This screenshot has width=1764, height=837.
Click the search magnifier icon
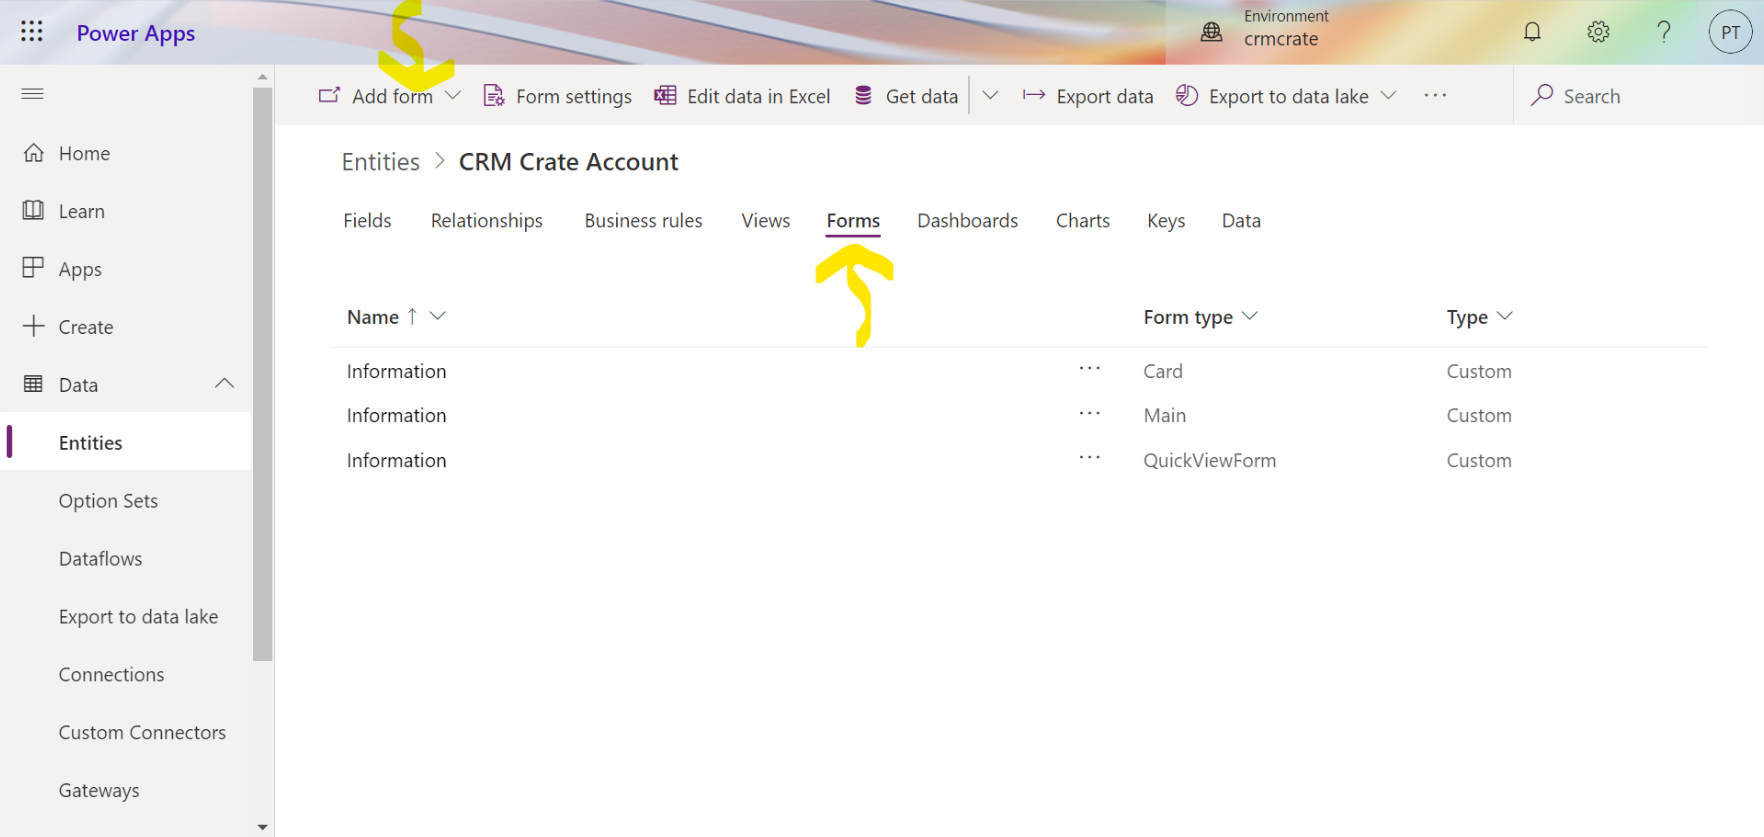coord(1542,95)
